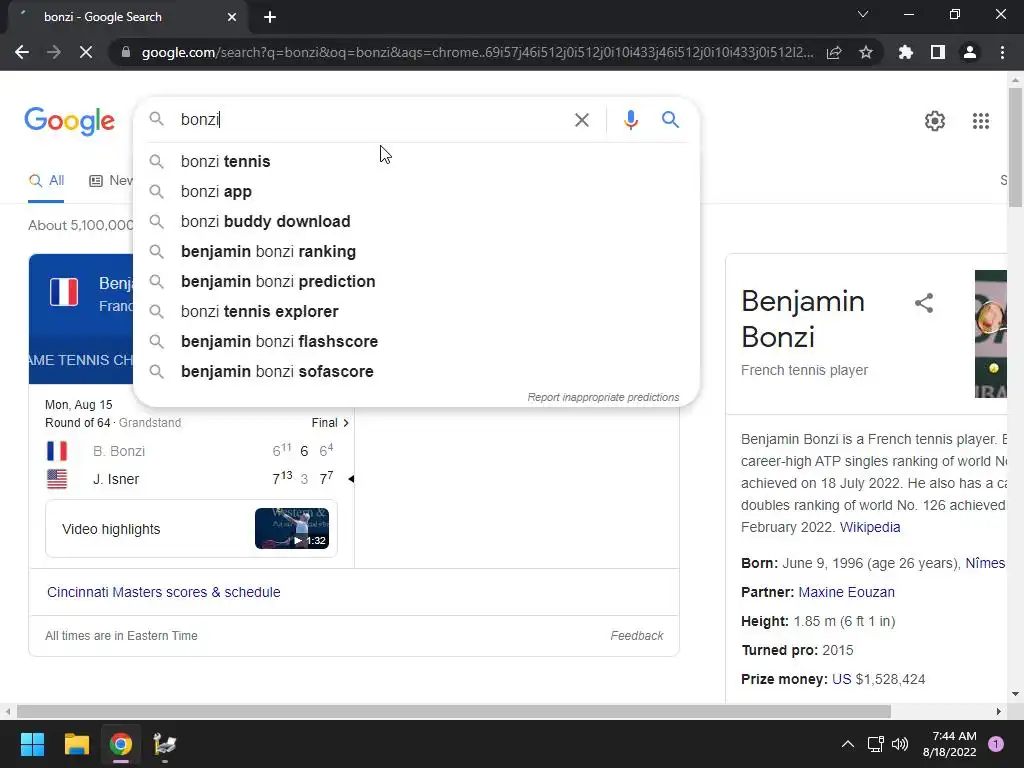Click the US prize money link
Image resolution: width=1024 pixels, height=768 pixels.
(841, 679)
